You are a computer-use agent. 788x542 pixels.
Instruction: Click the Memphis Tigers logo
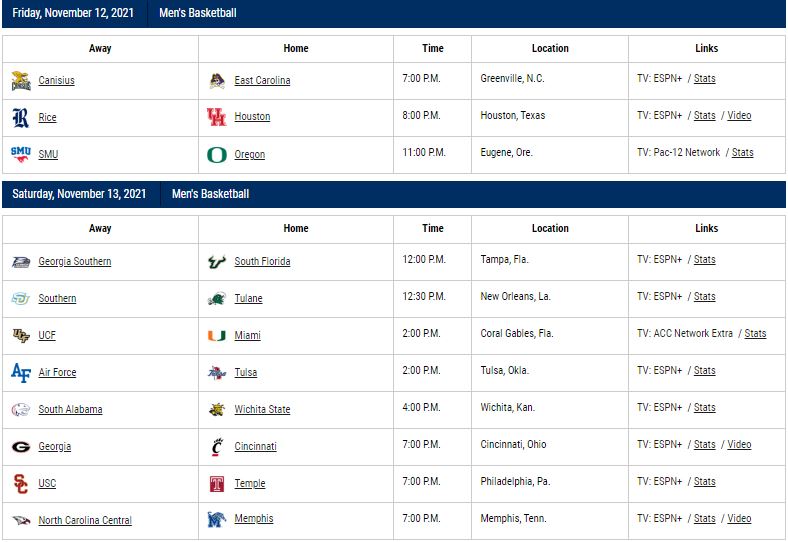pyautogui.click(x=217, y=519)
